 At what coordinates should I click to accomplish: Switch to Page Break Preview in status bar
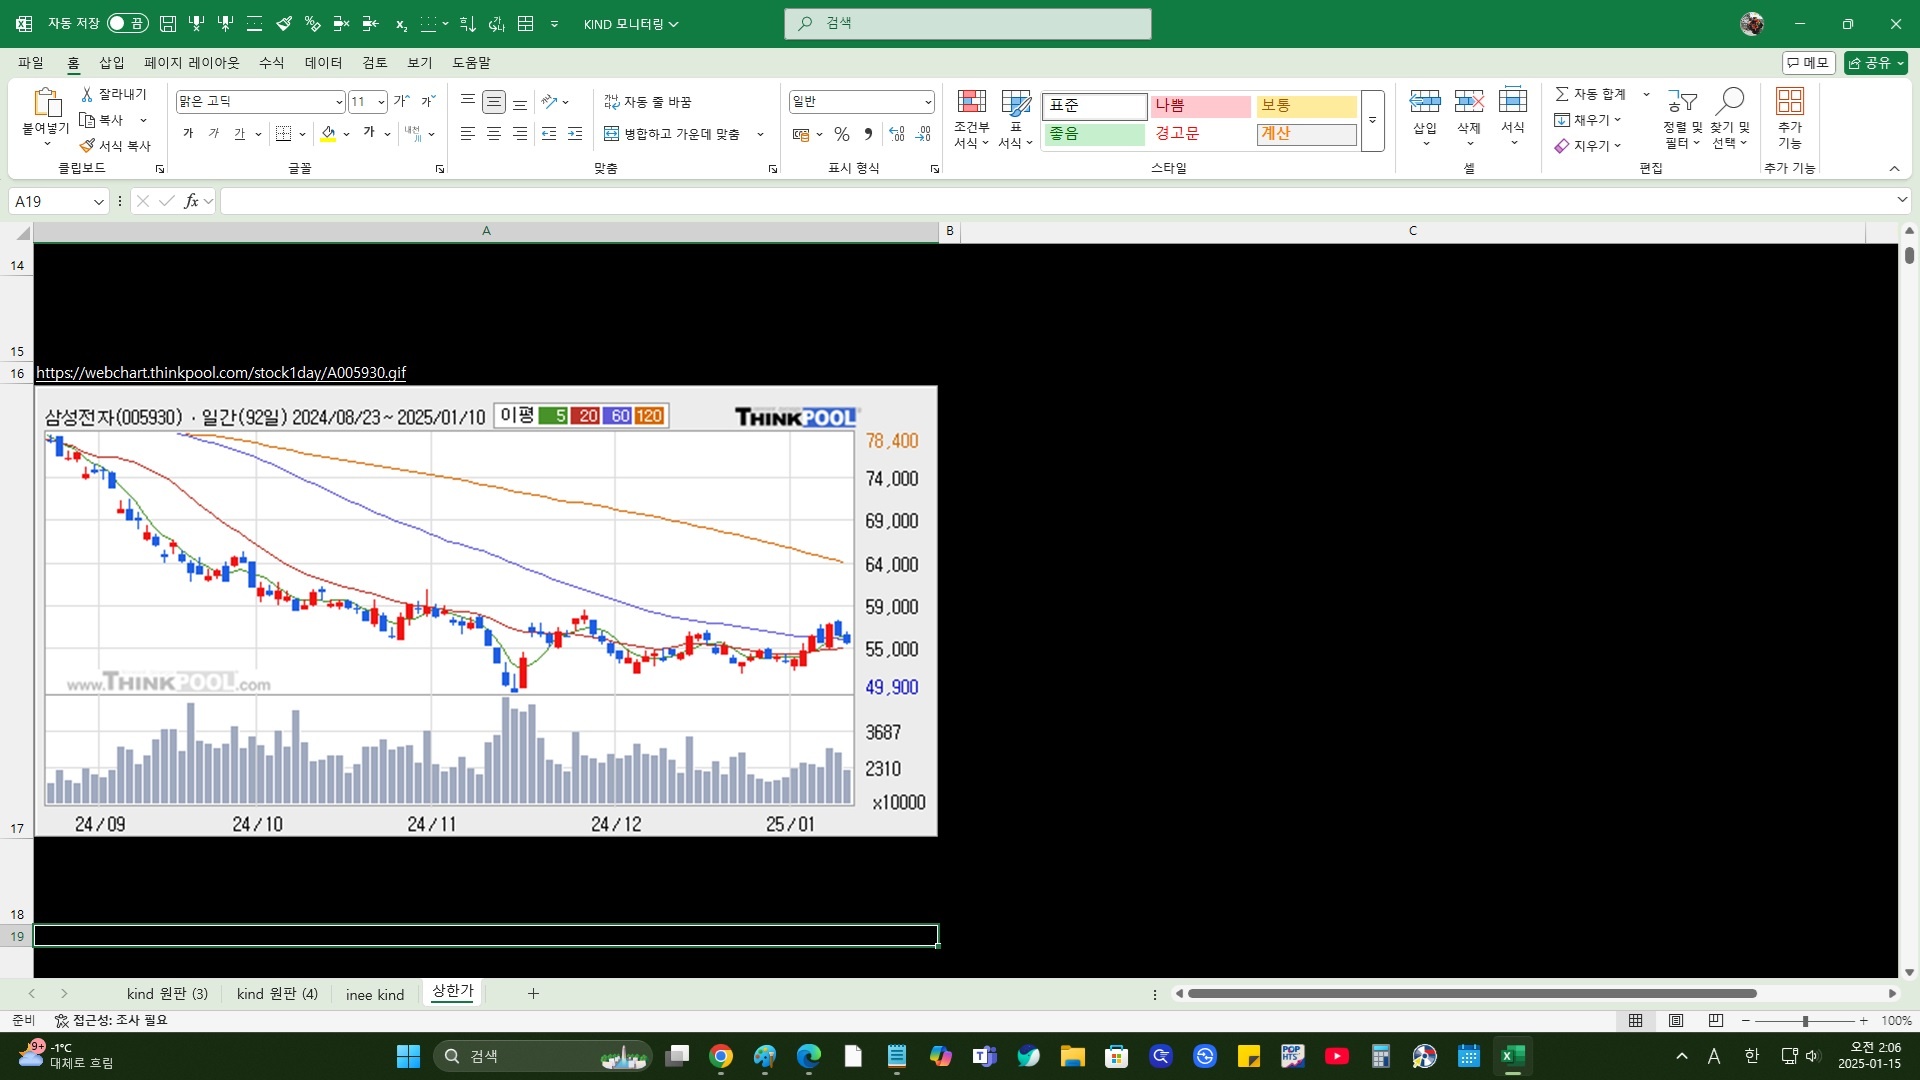click(x=1716, y=1021)
